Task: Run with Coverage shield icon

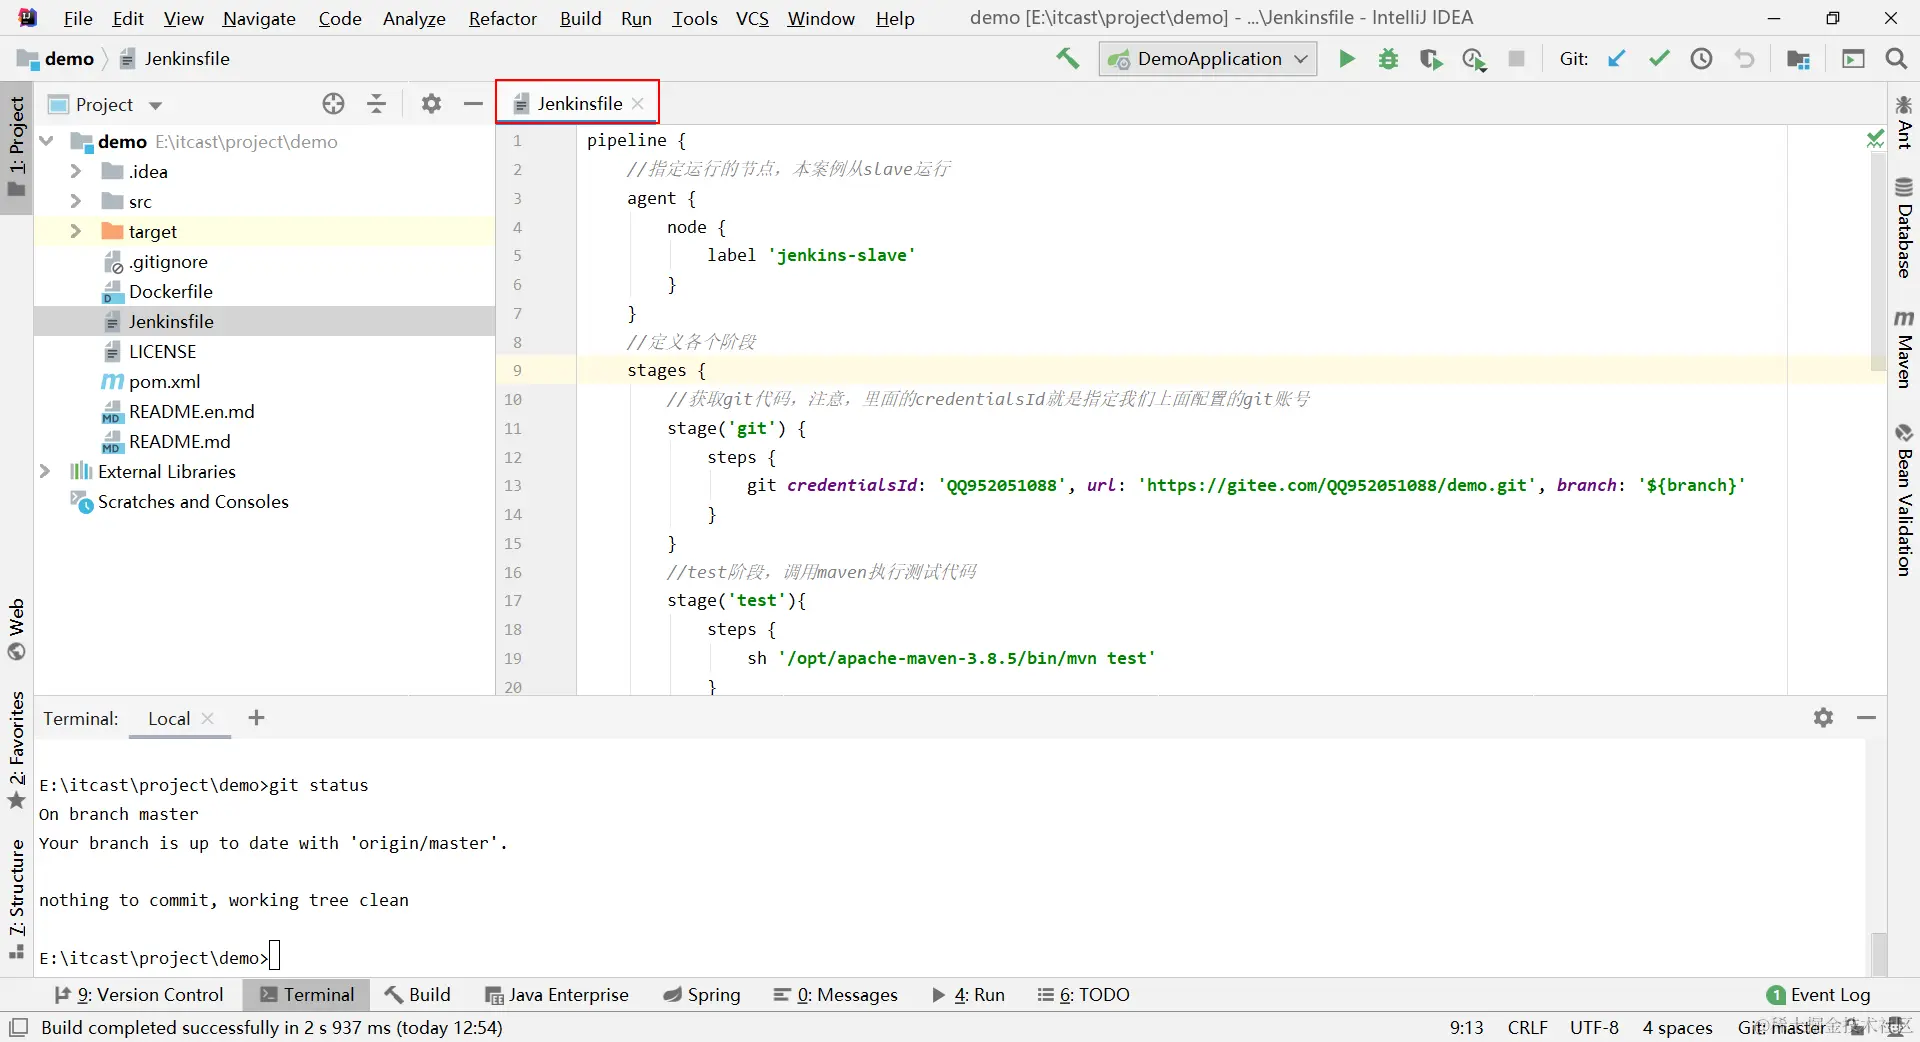Action: (1431, 59)
